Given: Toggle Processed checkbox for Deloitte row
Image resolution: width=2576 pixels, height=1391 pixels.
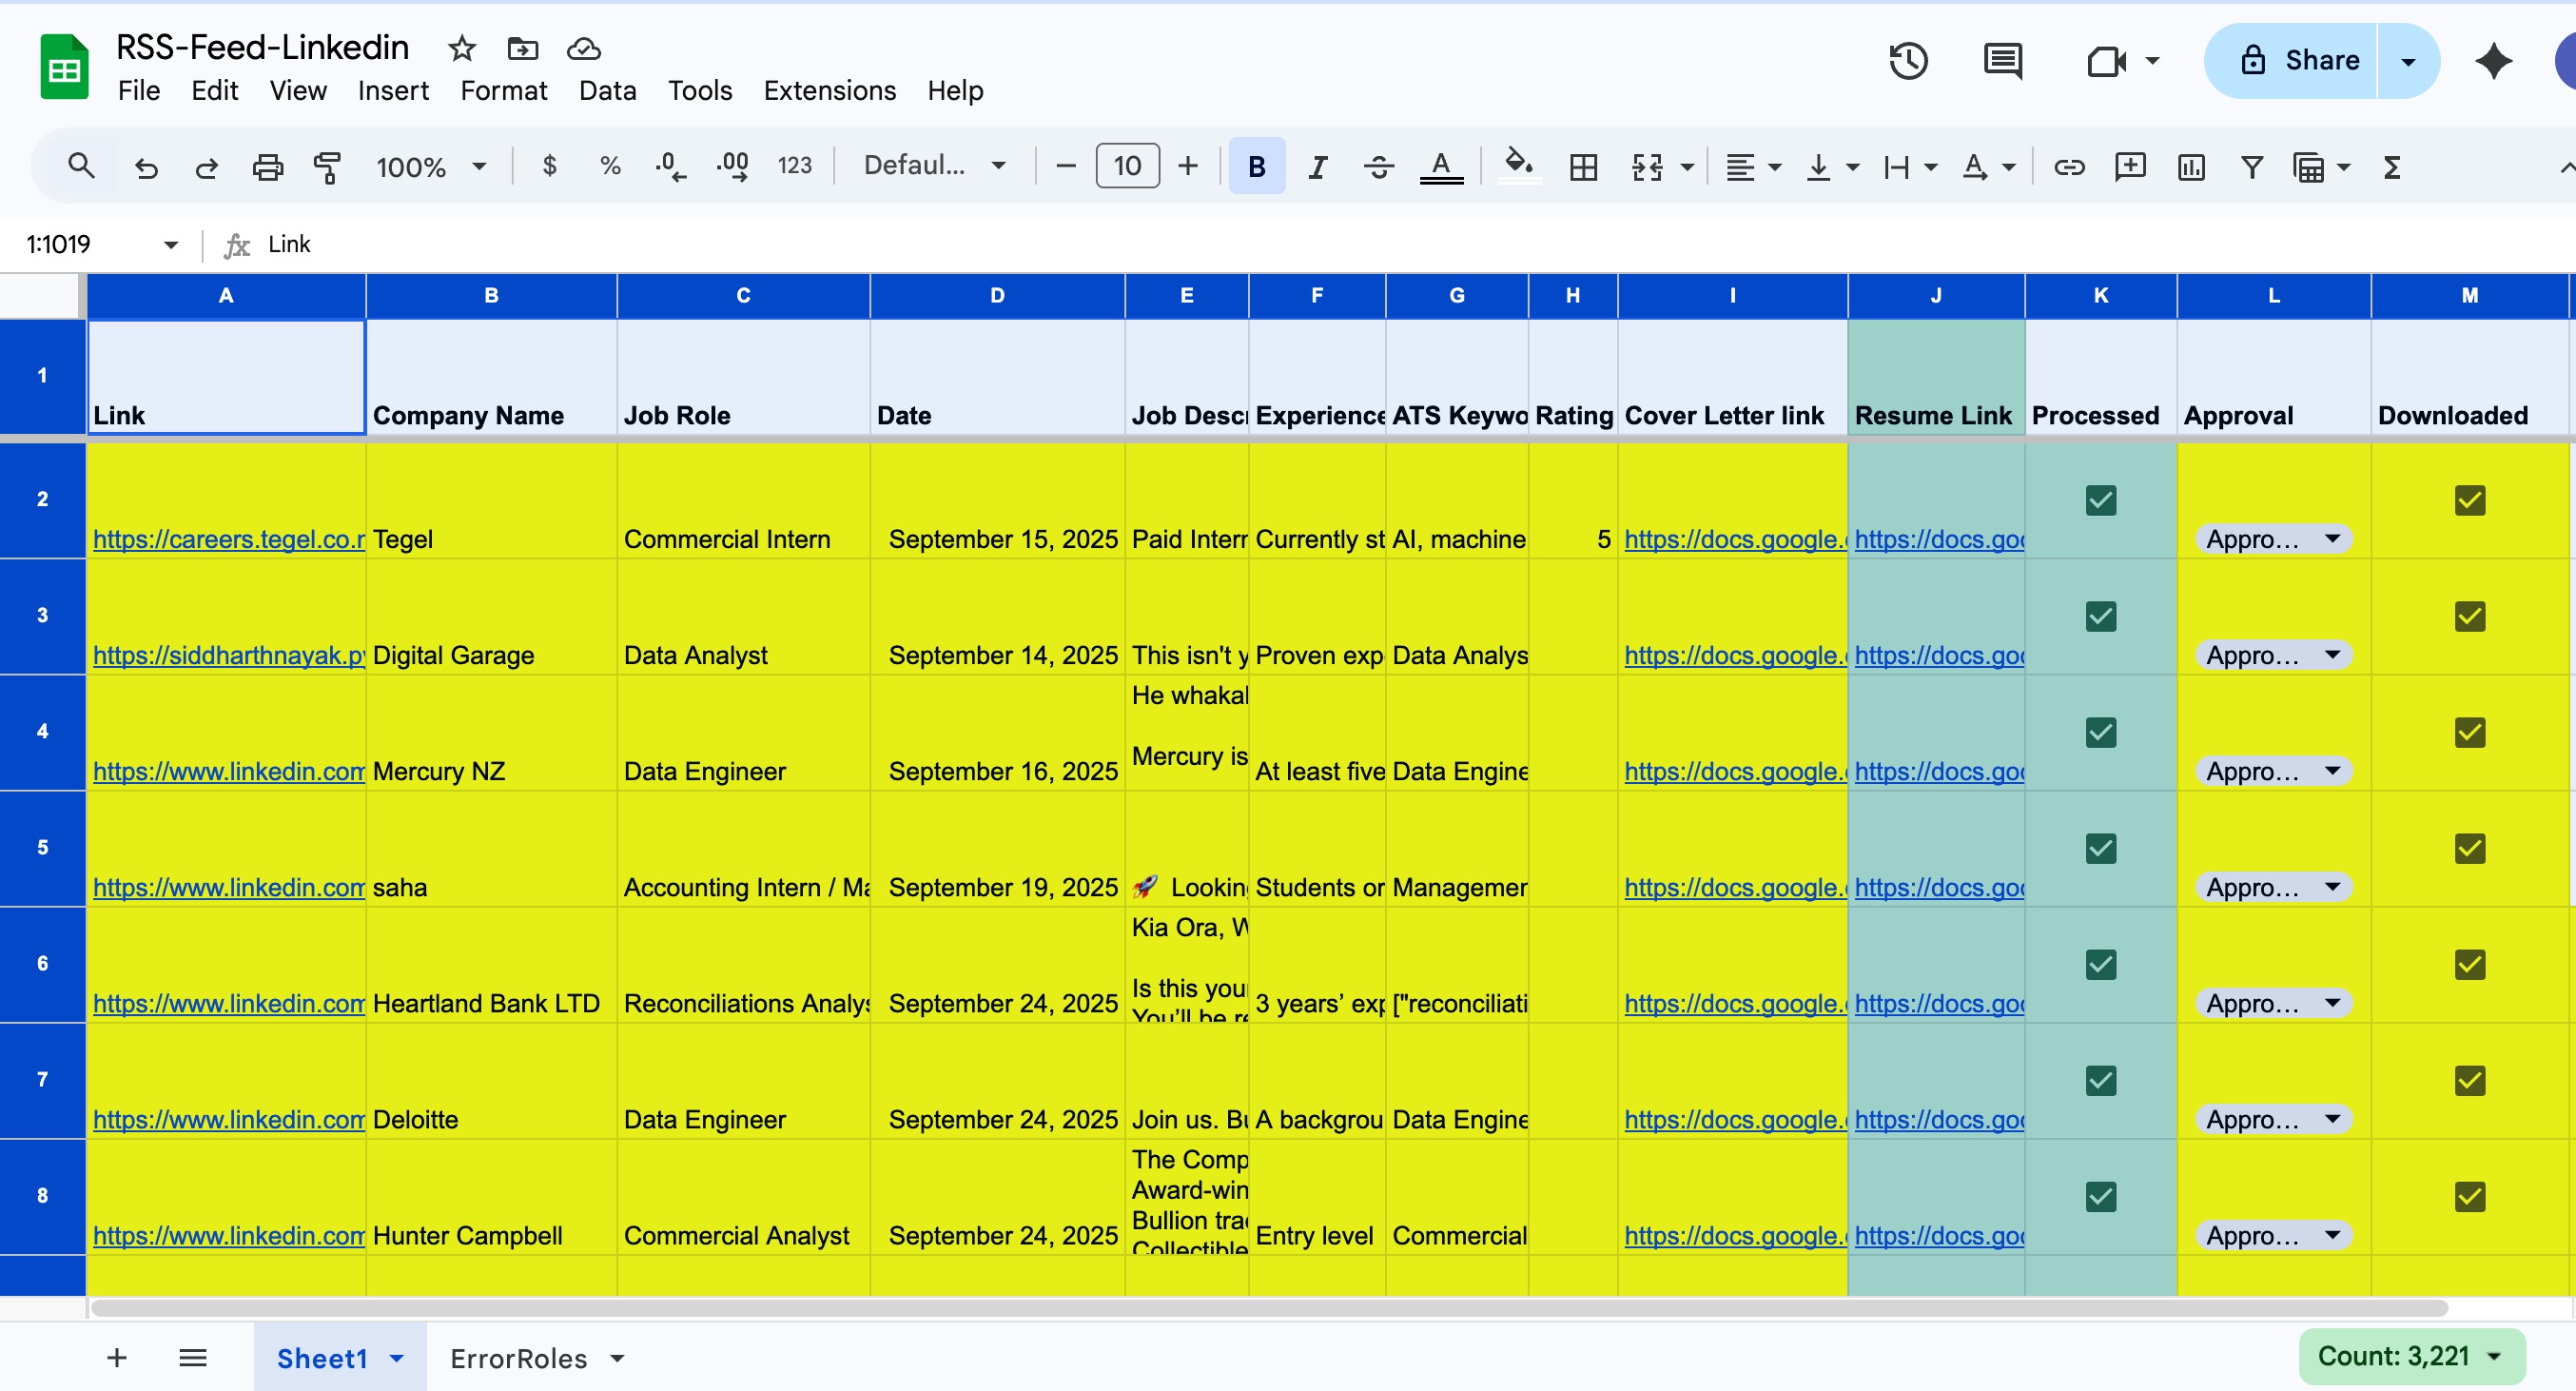Looking at the screenshot, I should [x=2101, y=1080].
